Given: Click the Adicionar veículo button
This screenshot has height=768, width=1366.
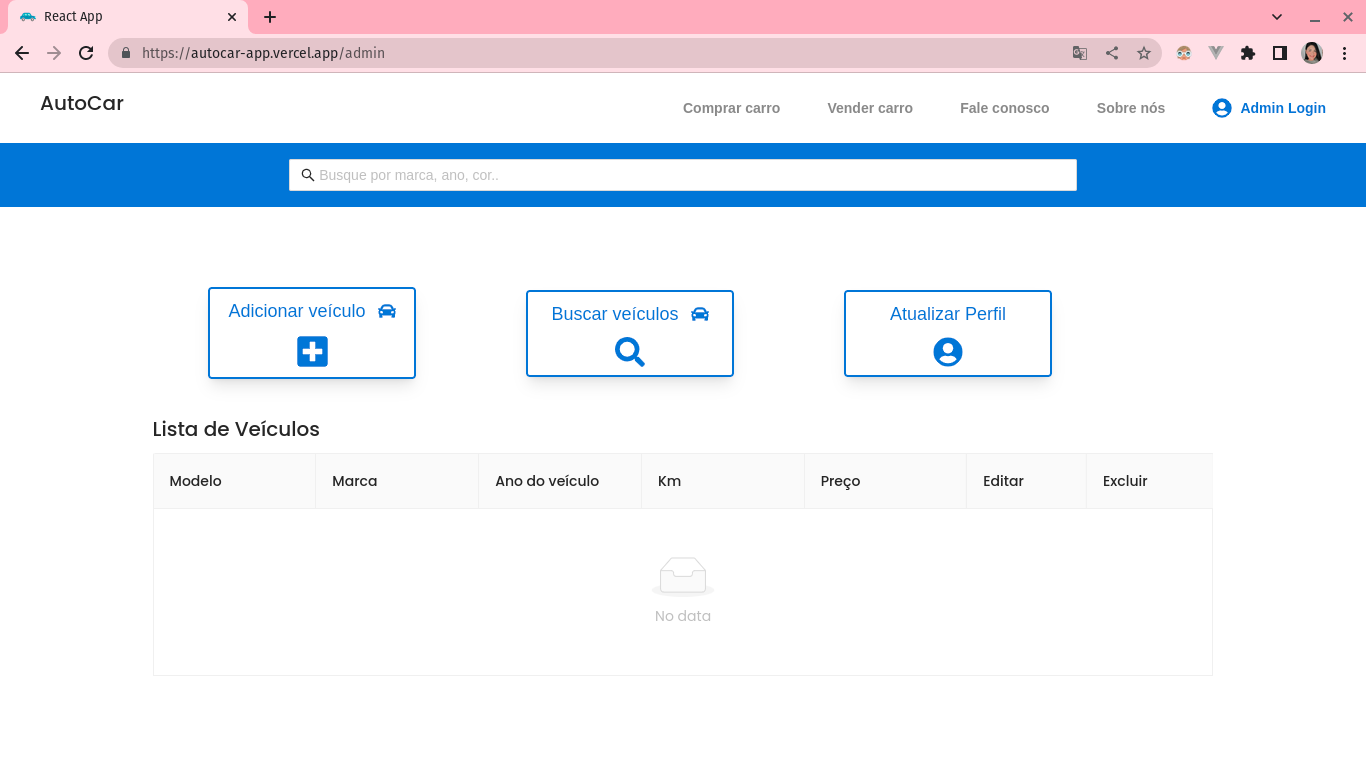Looking at the screenshot, I should click(312, 333).
